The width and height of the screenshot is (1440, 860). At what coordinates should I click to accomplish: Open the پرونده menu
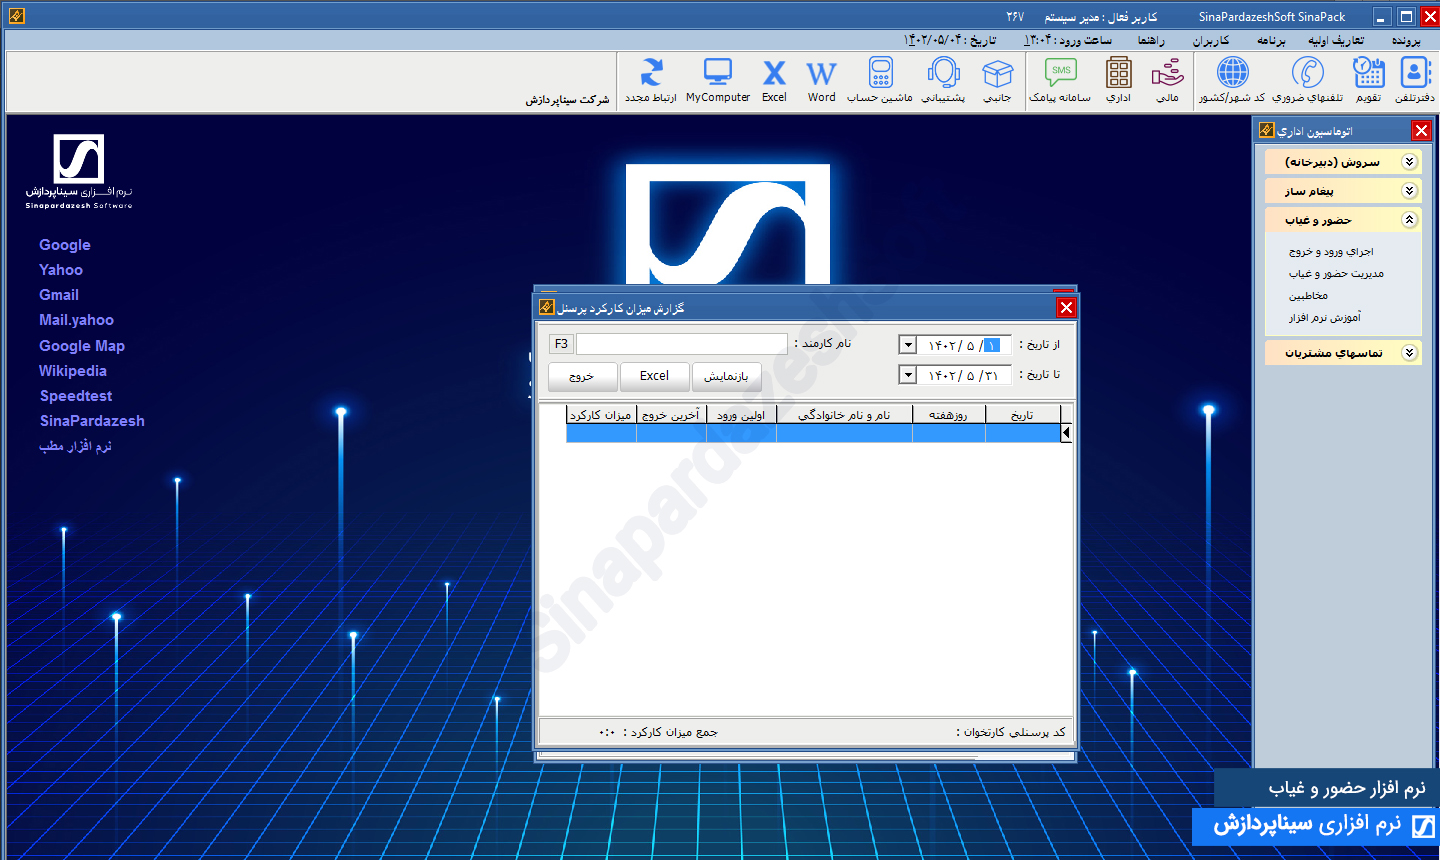coord(1405,40)
